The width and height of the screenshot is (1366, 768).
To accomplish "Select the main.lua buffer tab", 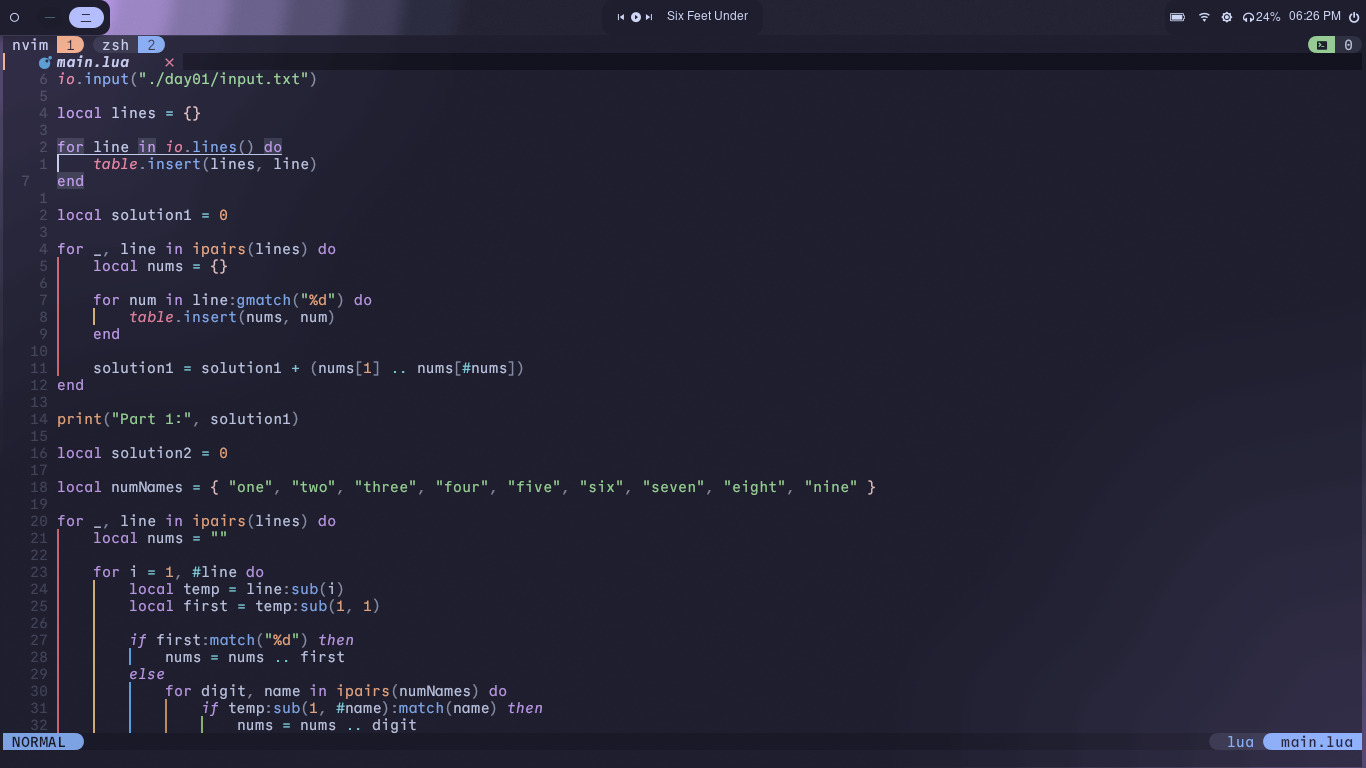I will 93,62.
